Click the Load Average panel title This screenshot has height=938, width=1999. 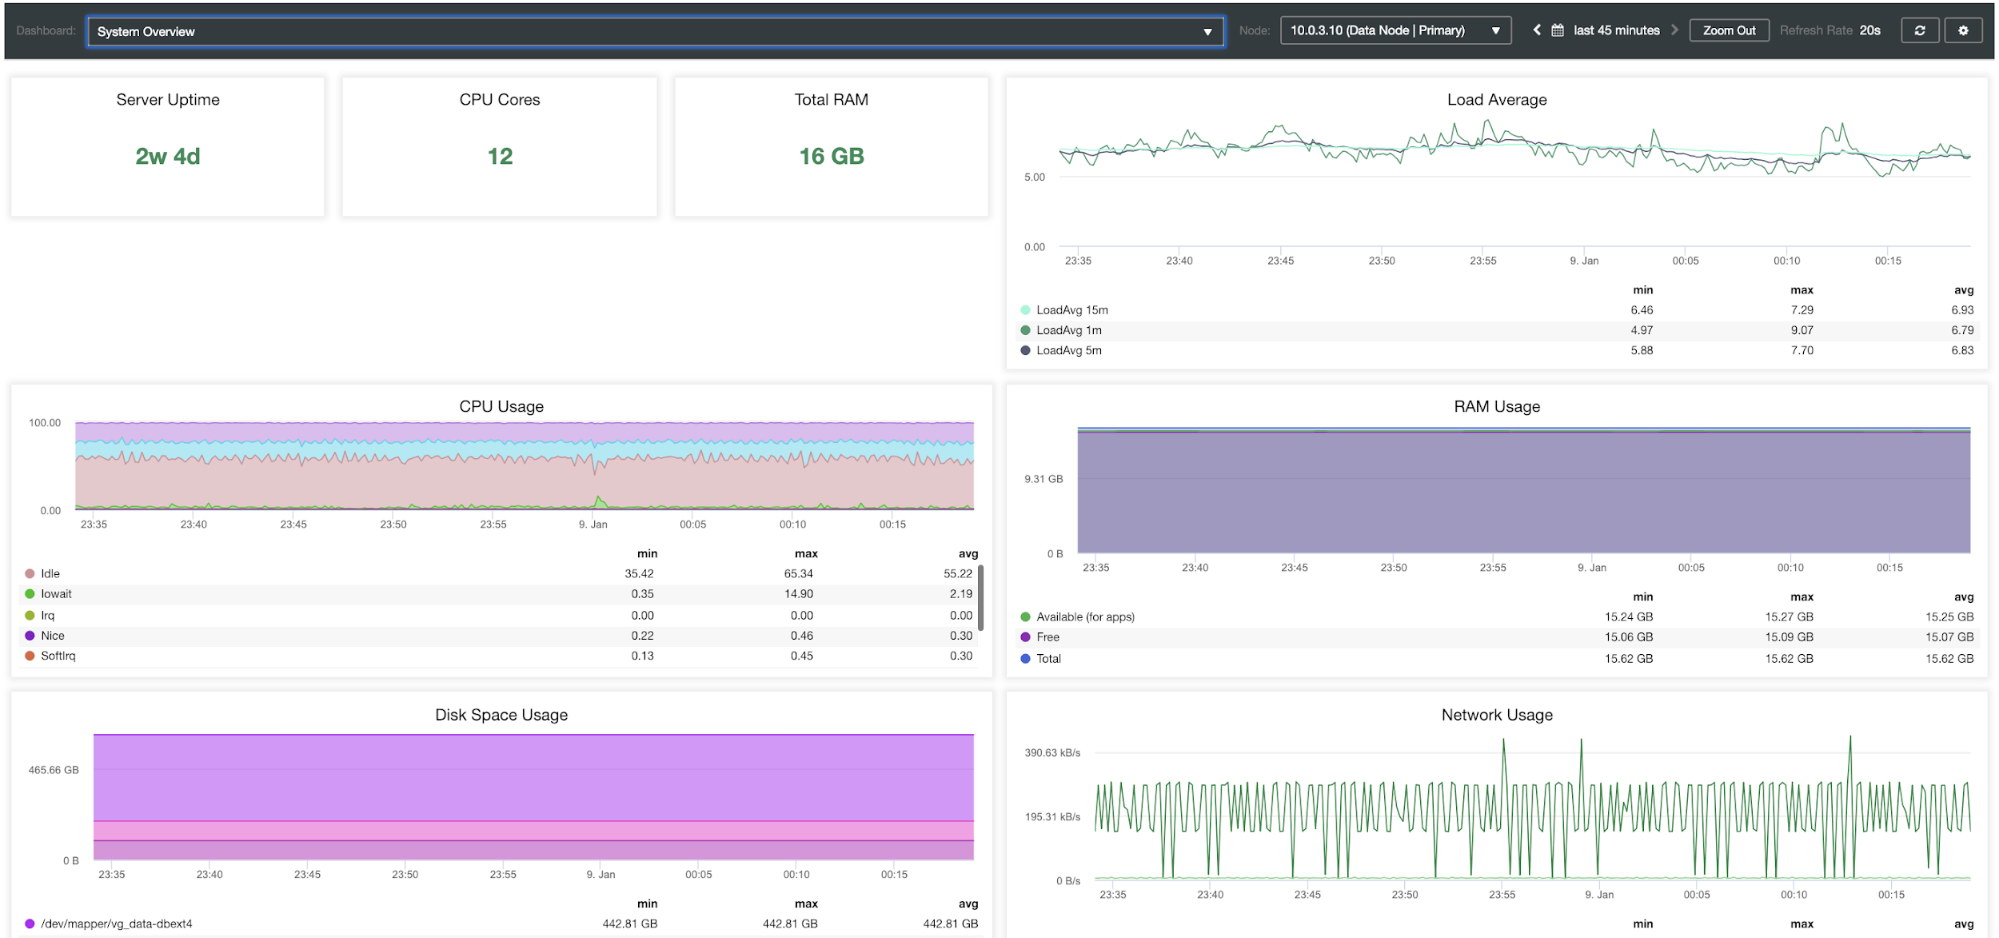coord(1497,100)
